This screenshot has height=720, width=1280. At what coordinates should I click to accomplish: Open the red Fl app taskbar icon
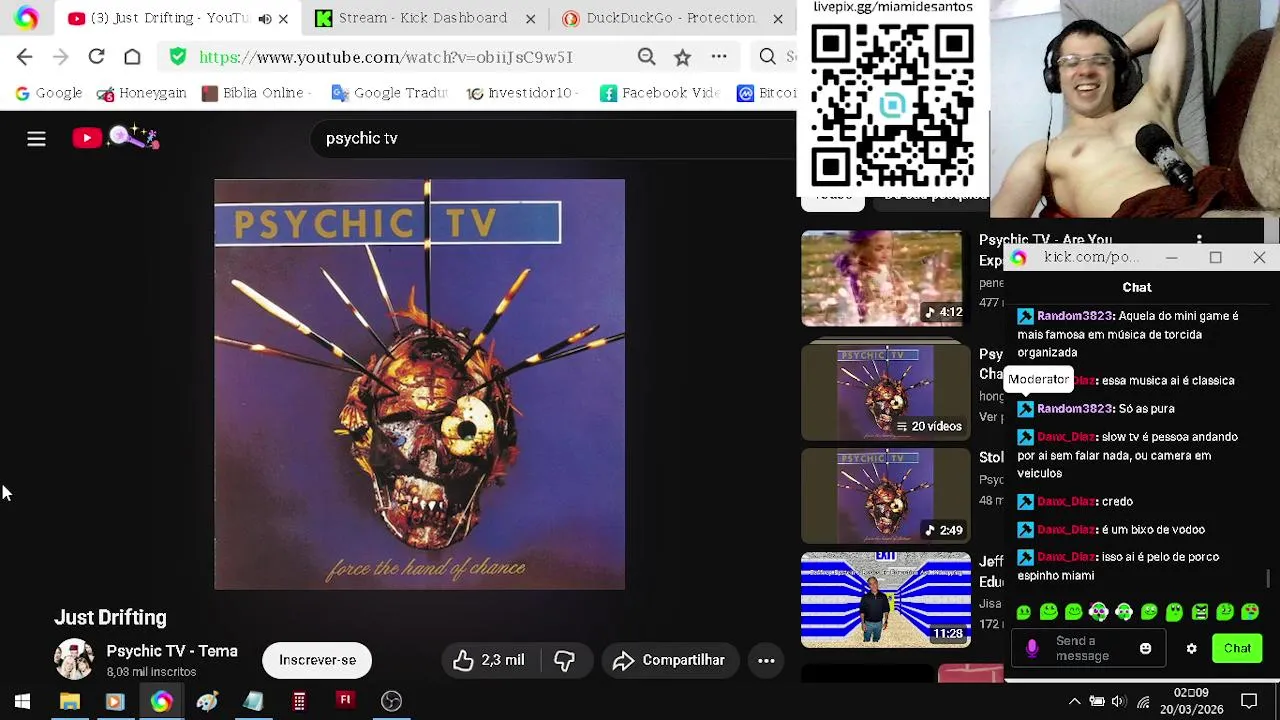pyautogui.click(x=344, y=700)
